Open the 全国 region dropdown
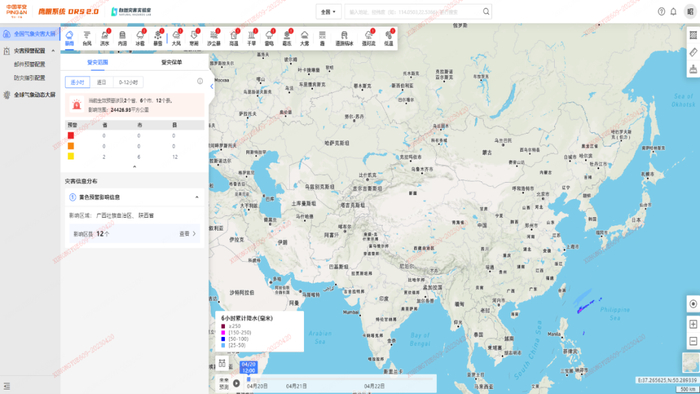This screenshot has width=700, height=394. click(329, 12)
